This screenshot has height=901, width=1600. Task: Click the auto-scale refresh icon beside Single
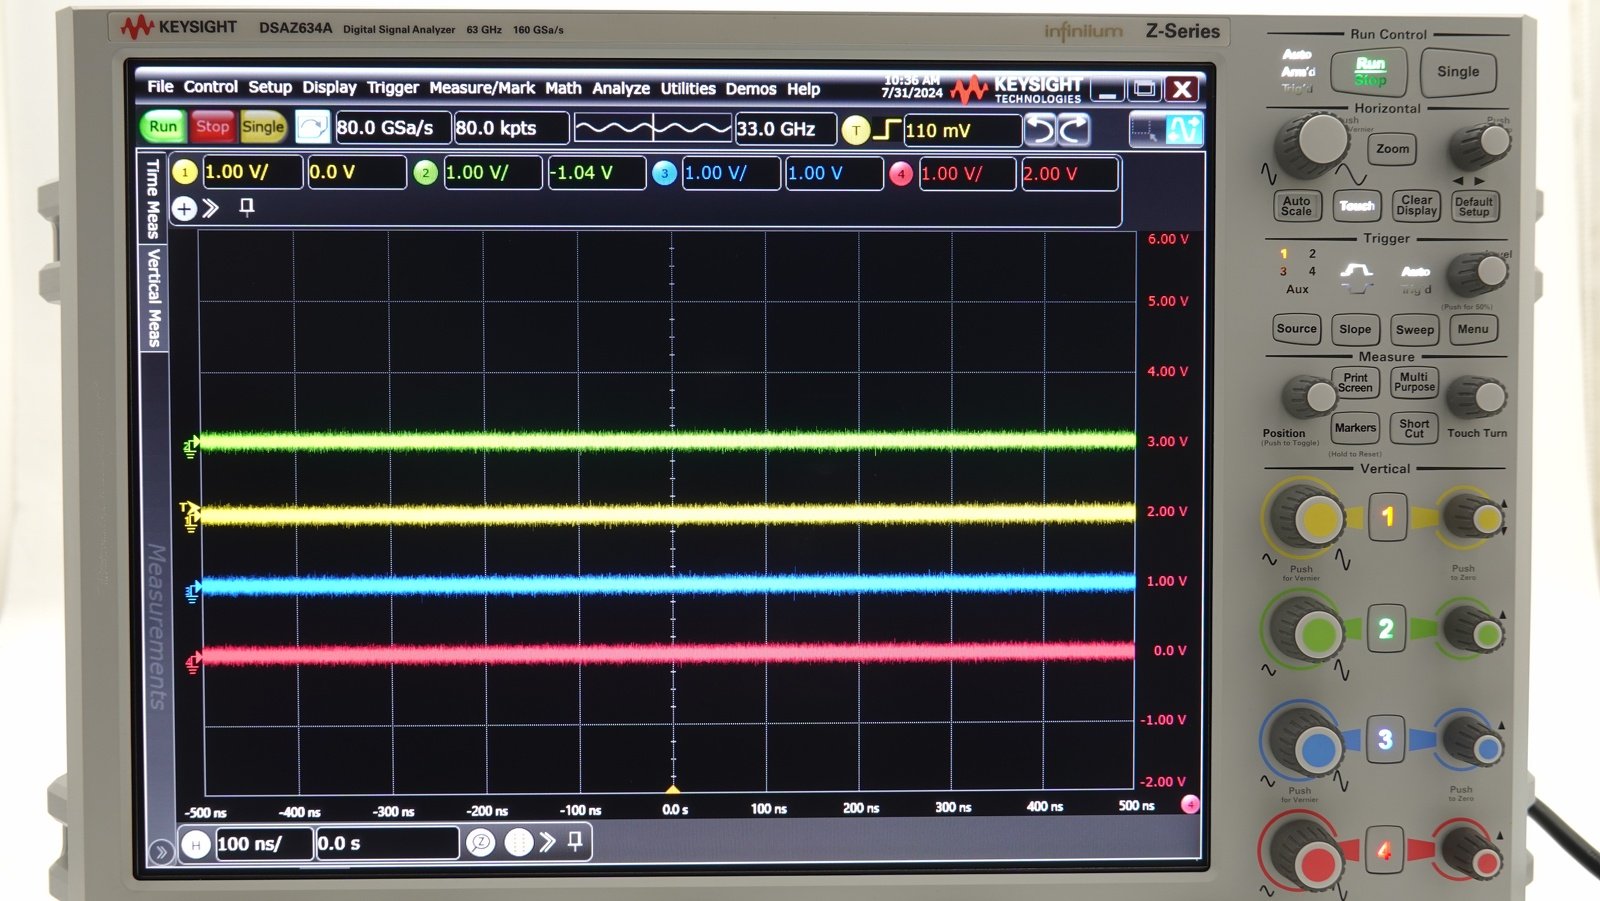(x=312, y=128)
